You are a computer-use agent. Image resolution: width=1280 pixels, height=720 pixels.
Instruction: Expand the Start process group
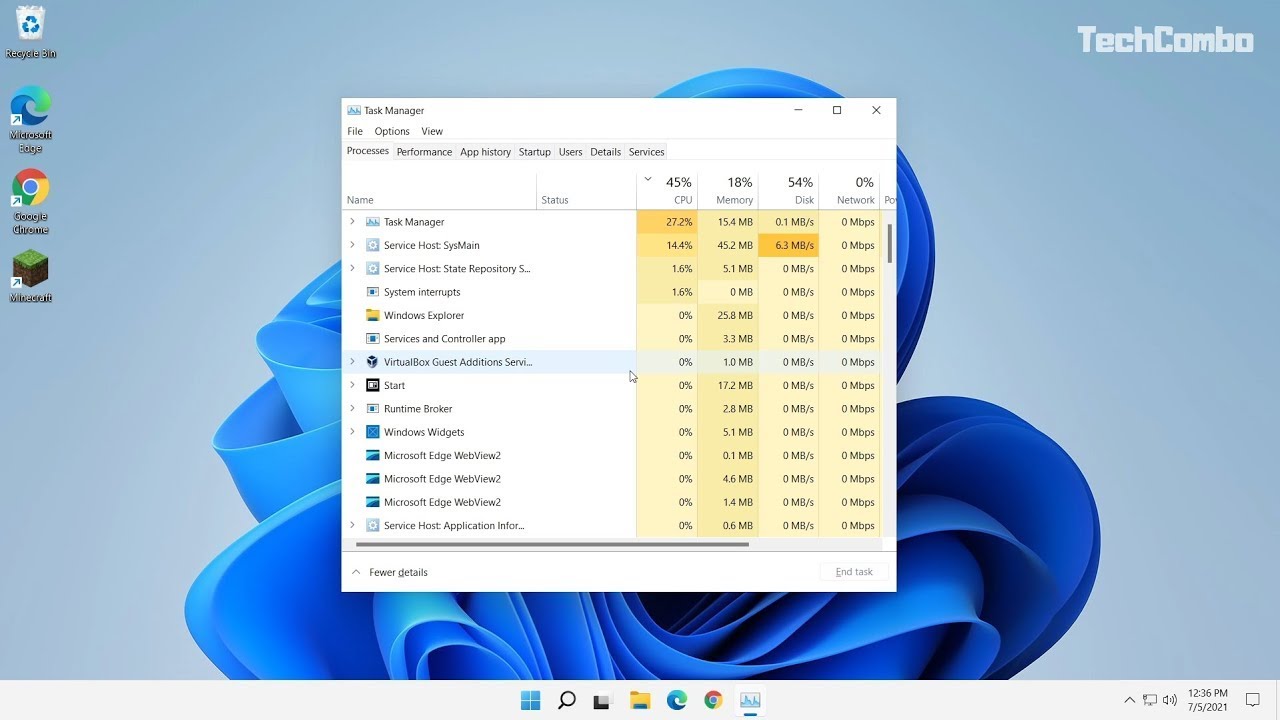(x=352, y=385)
